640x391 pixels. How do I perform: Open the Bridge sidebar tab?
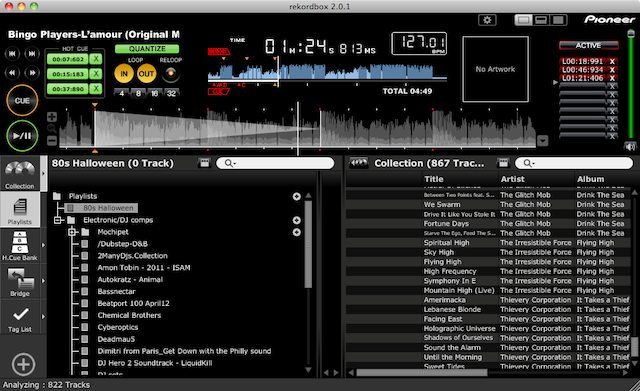20,281
